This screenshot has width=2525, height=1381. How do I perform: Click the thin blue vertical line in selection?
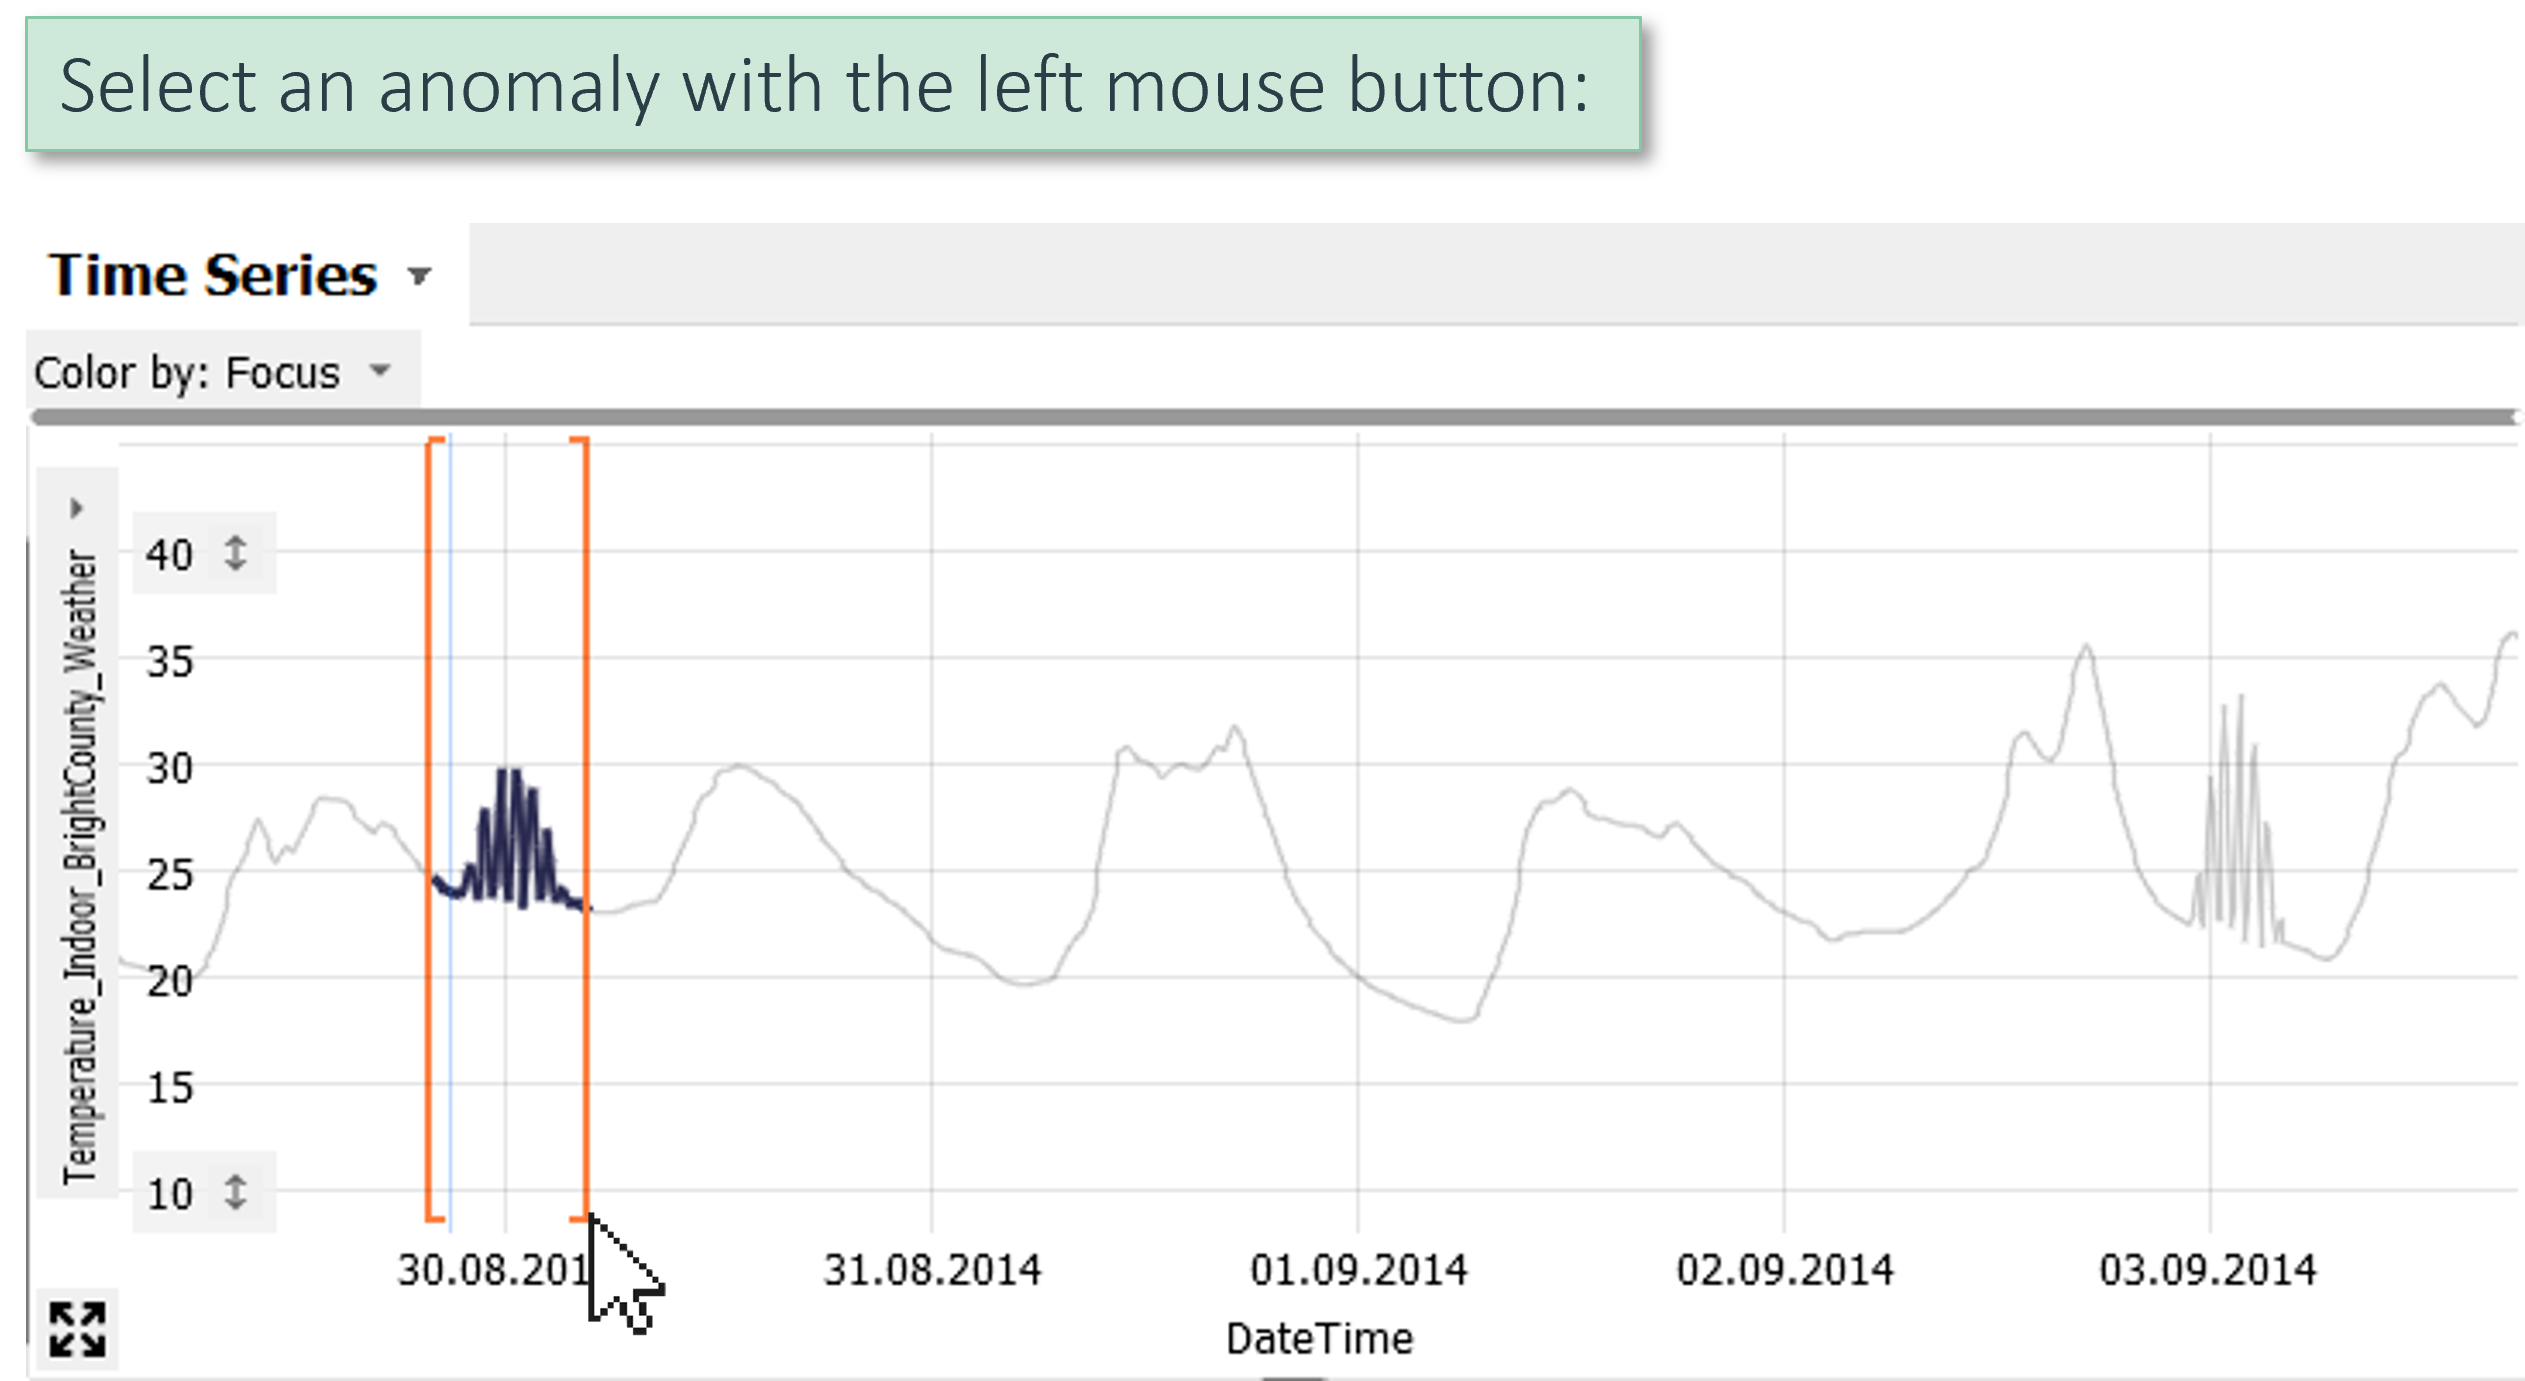click(x=450, y=1050)
